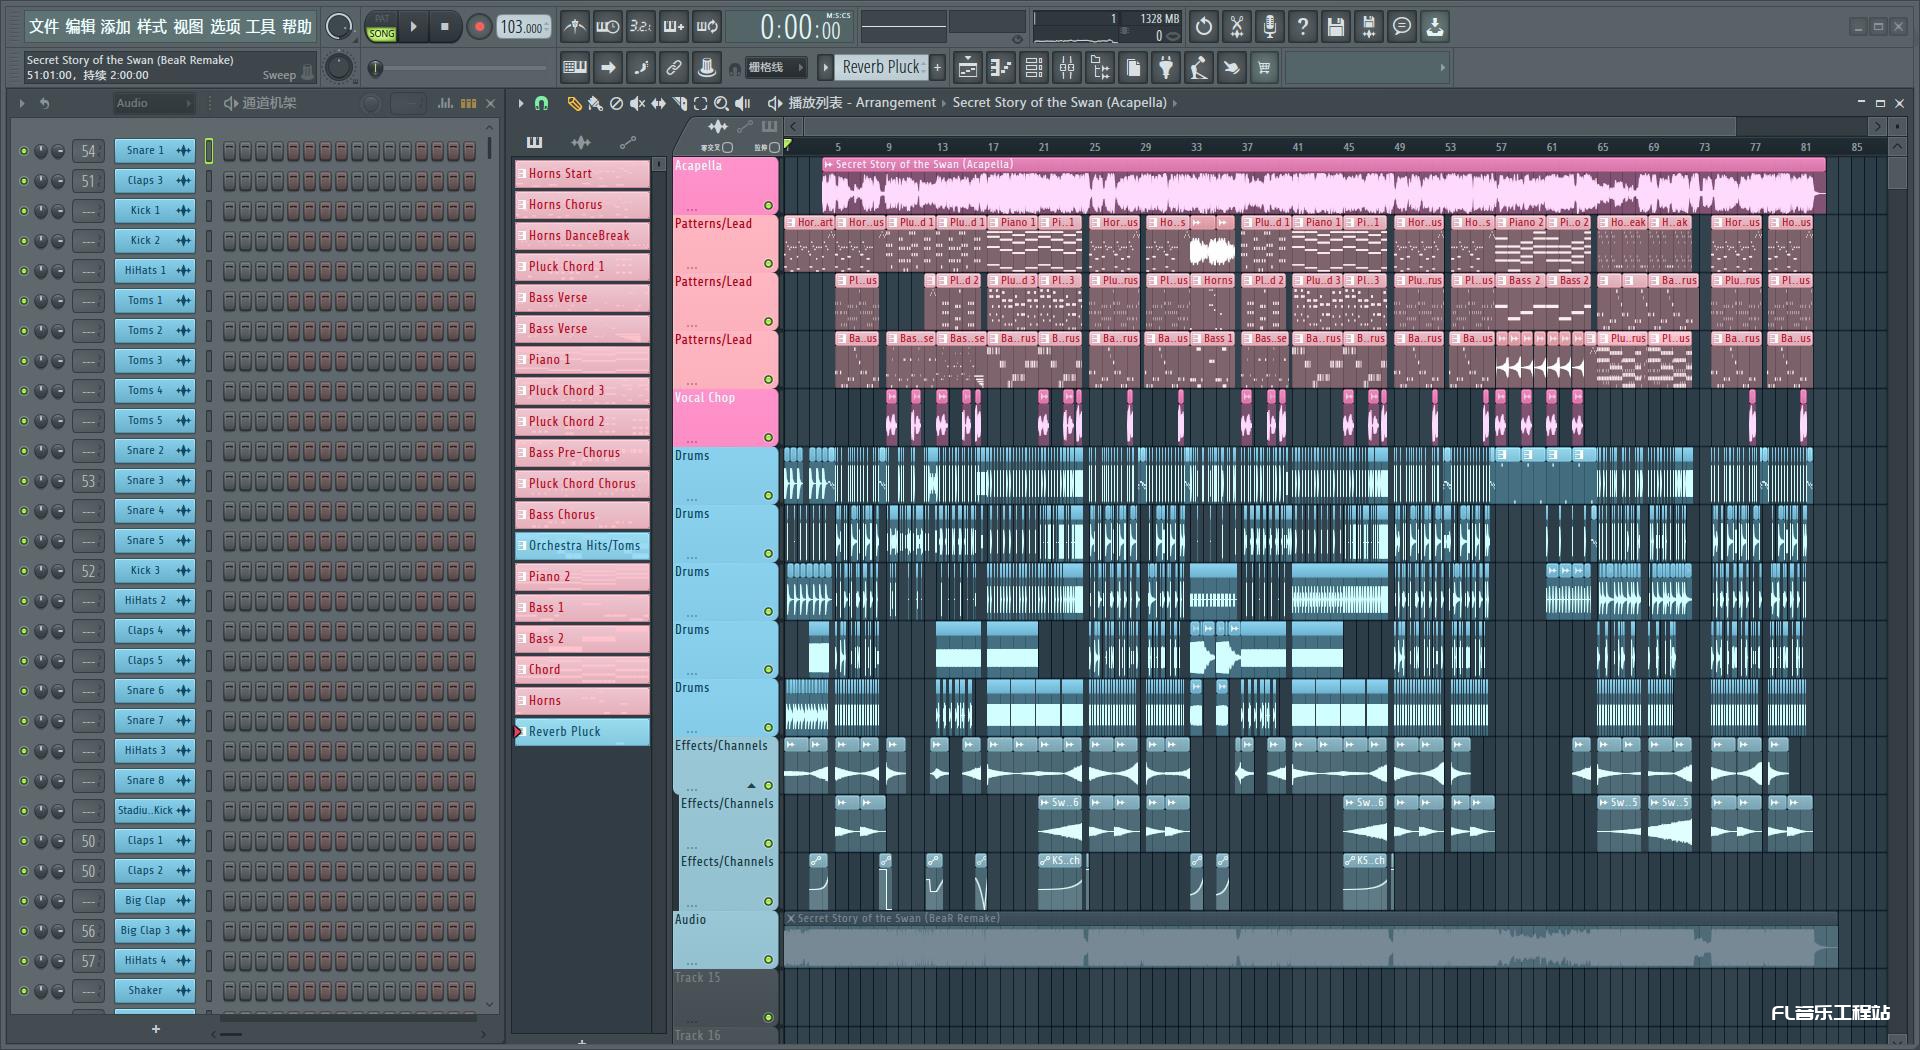Toggle playlist snap magnet icon
The image size is (1920, 1050).
541,103
